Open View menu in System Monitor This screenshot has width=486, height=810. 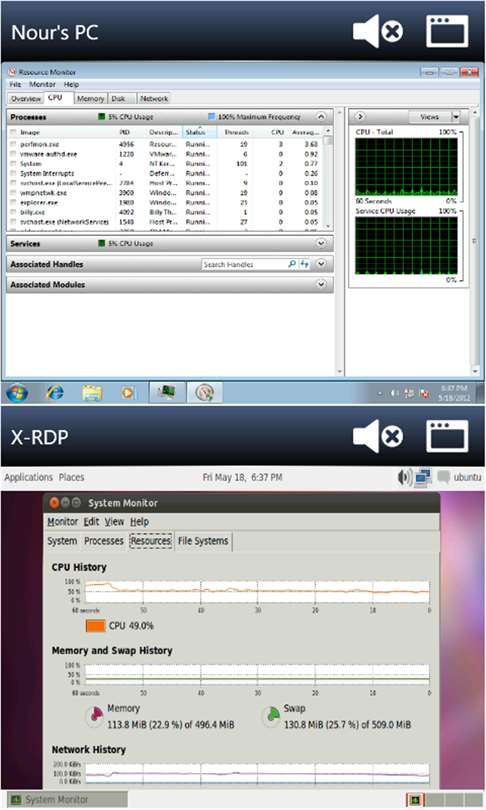pyautogui.click(x=115, y=521)
